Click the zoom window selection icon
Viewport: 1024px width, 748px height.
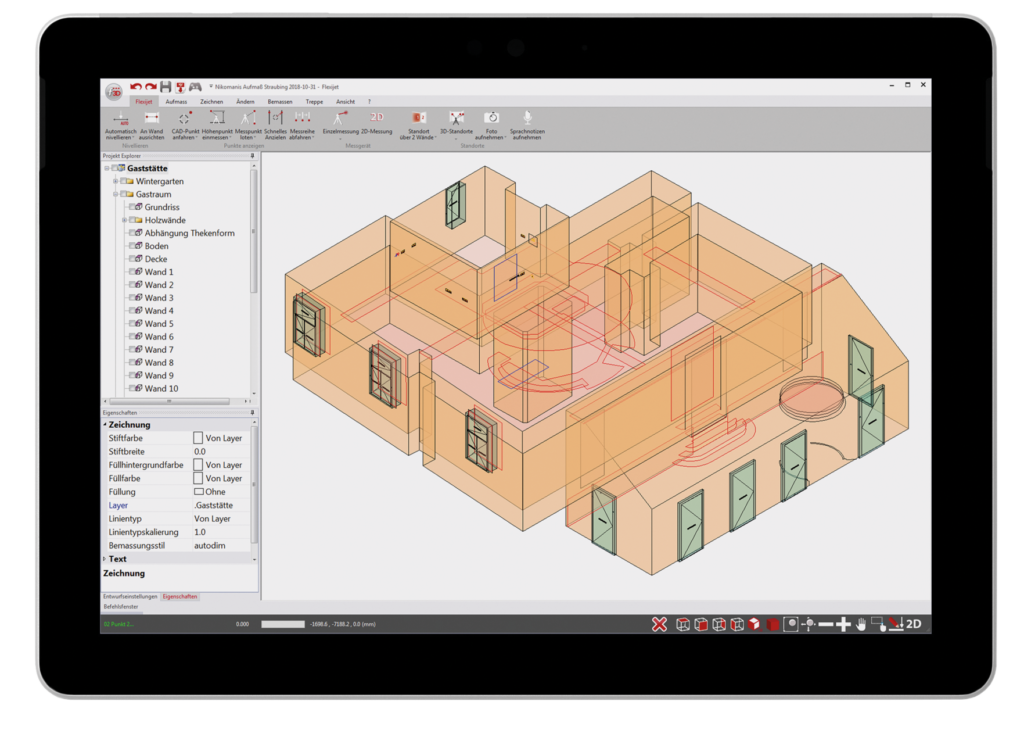tap(878, 625)
